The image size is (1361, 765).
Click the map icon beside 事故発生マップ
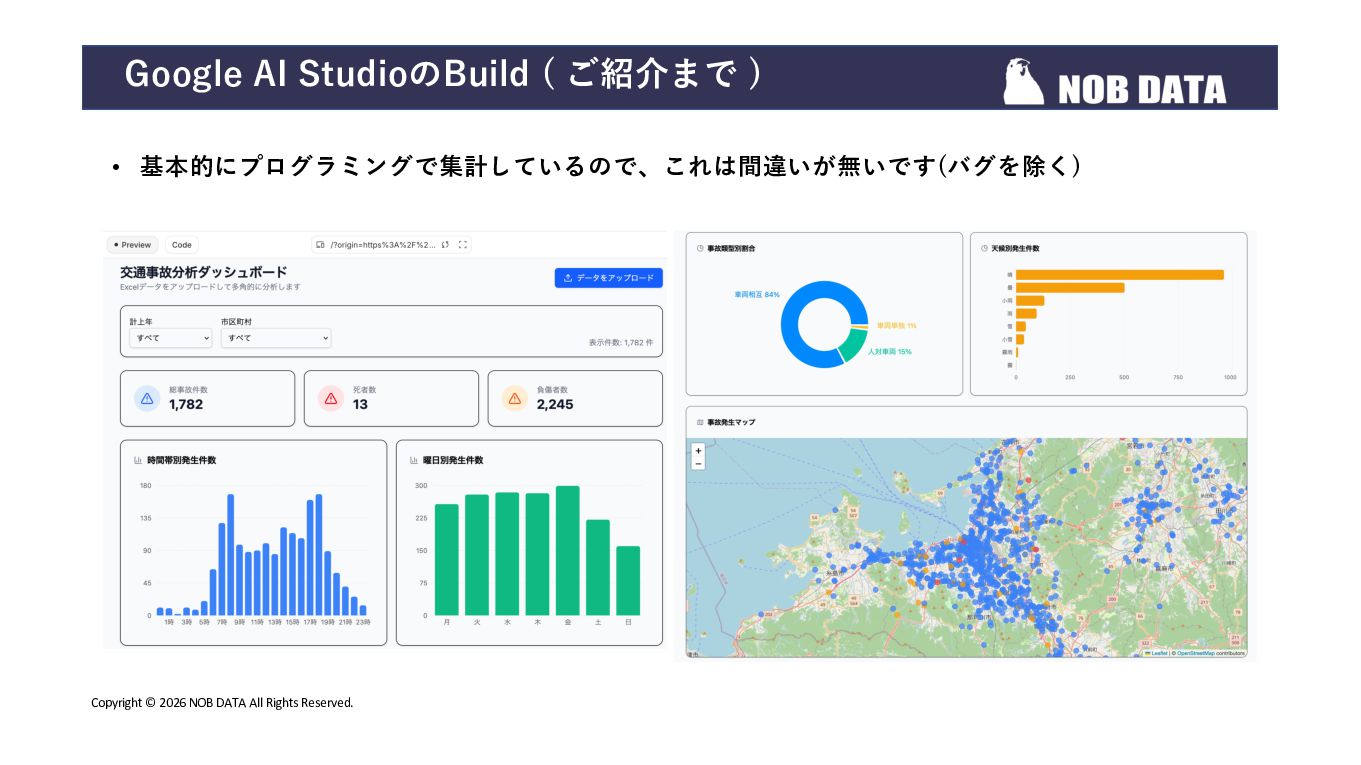click(x=700, y=422)
